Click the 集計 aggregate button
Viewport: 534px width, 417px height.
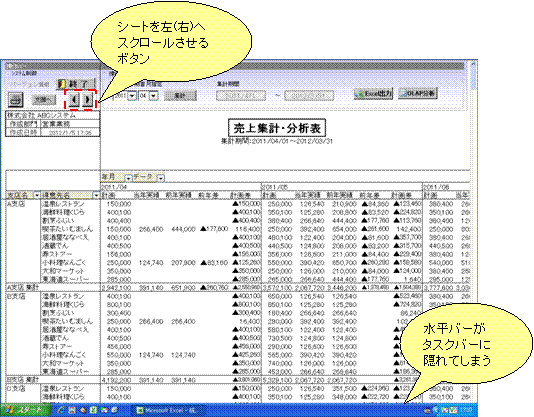pos(180,96)
